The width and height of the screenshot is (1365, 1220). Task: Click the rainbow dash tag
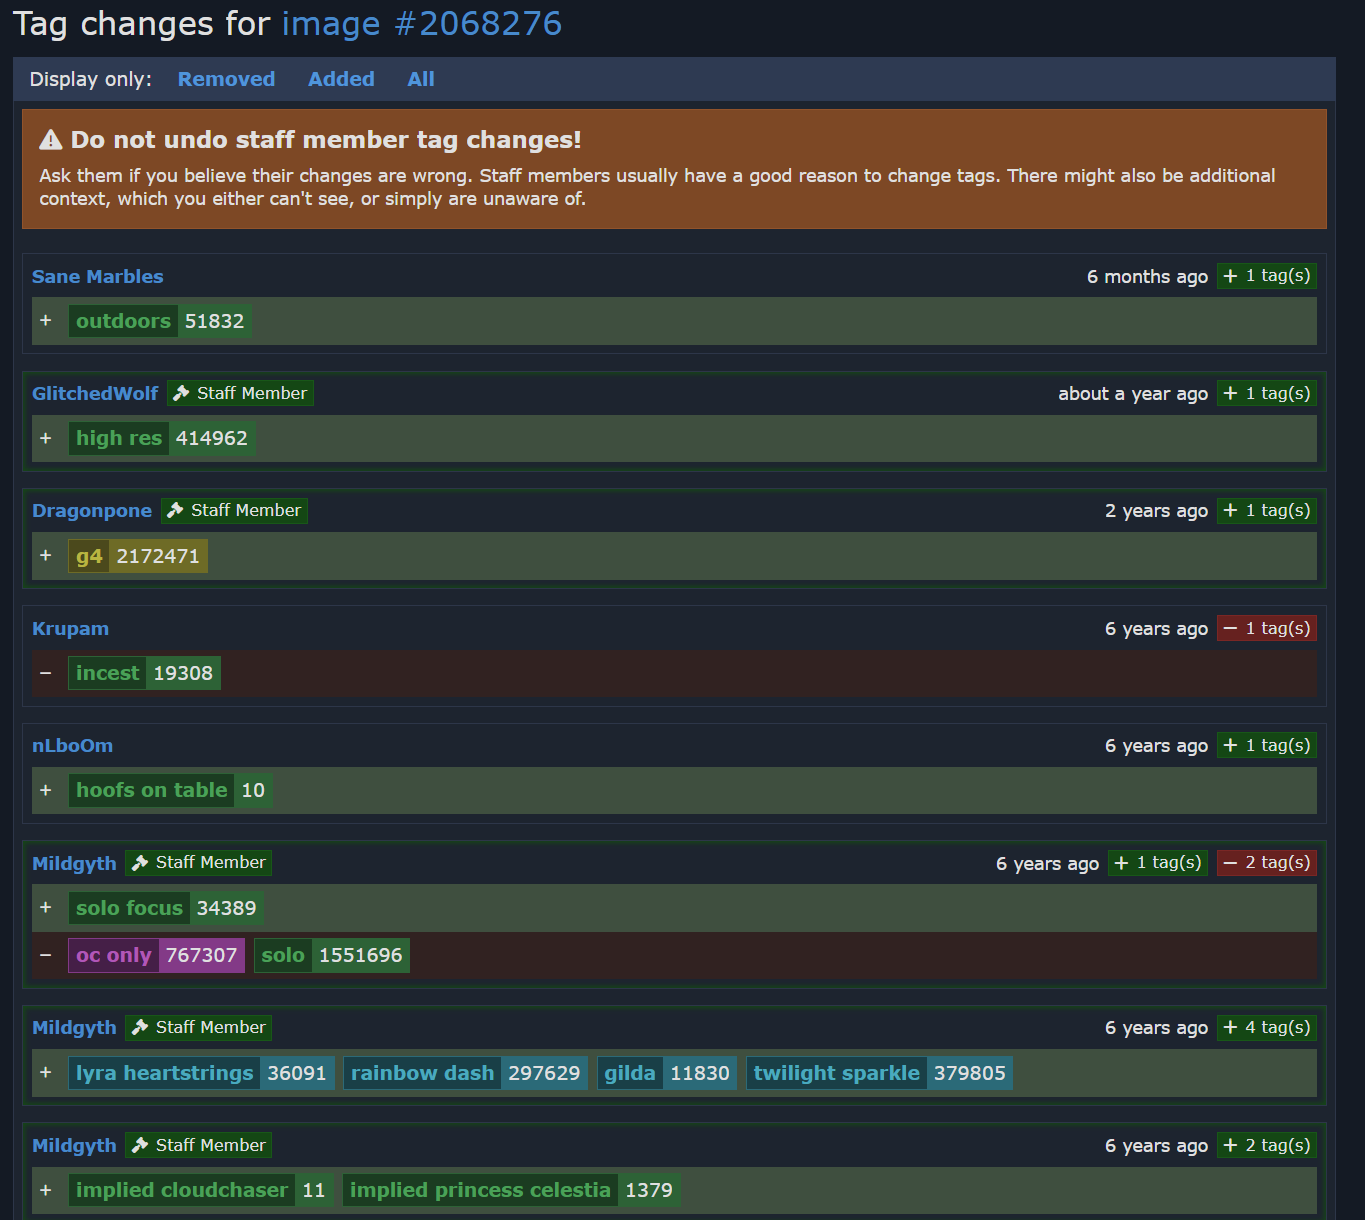click(422, 1073)
